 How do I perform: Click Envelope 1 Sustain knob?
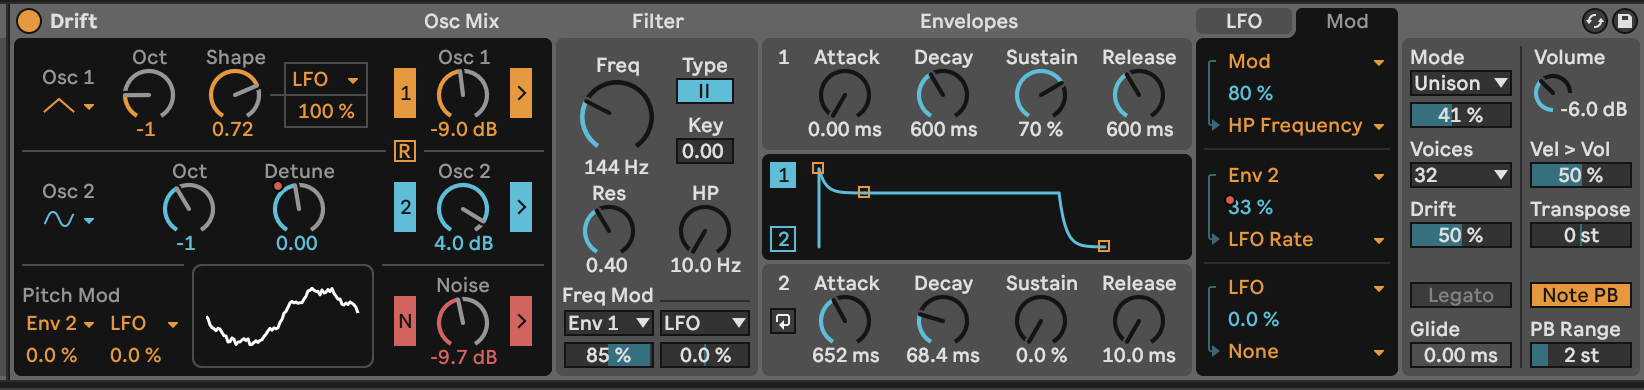click(1041, 96)
